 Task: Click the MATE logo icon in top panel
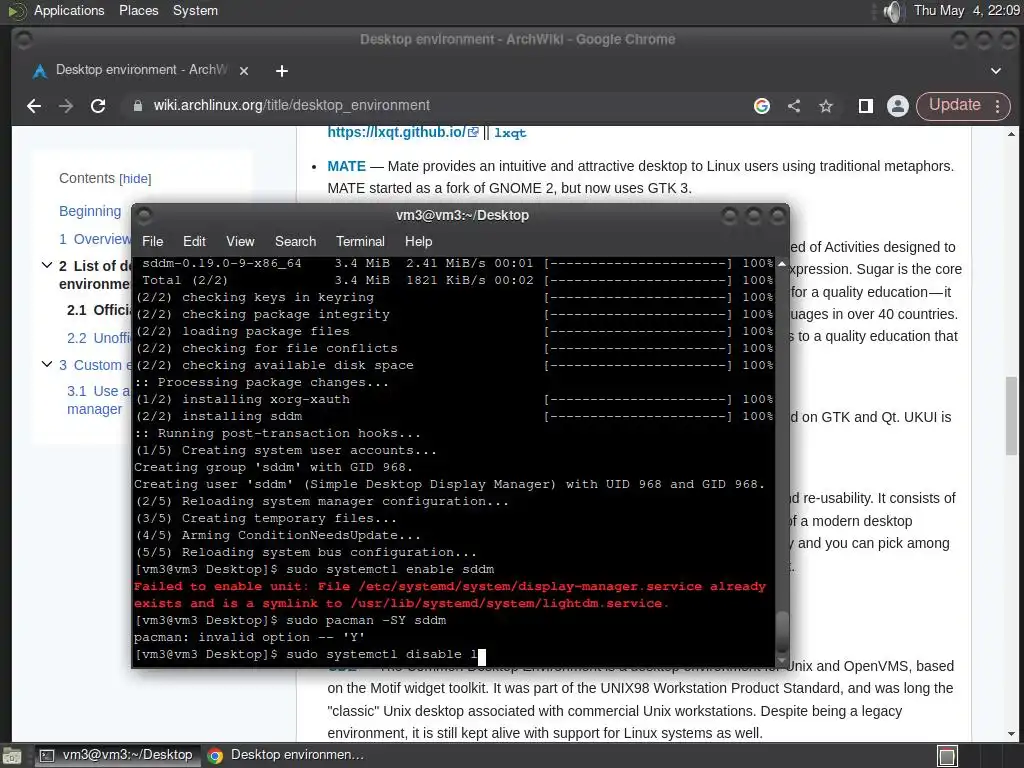[x=18, y=11]
